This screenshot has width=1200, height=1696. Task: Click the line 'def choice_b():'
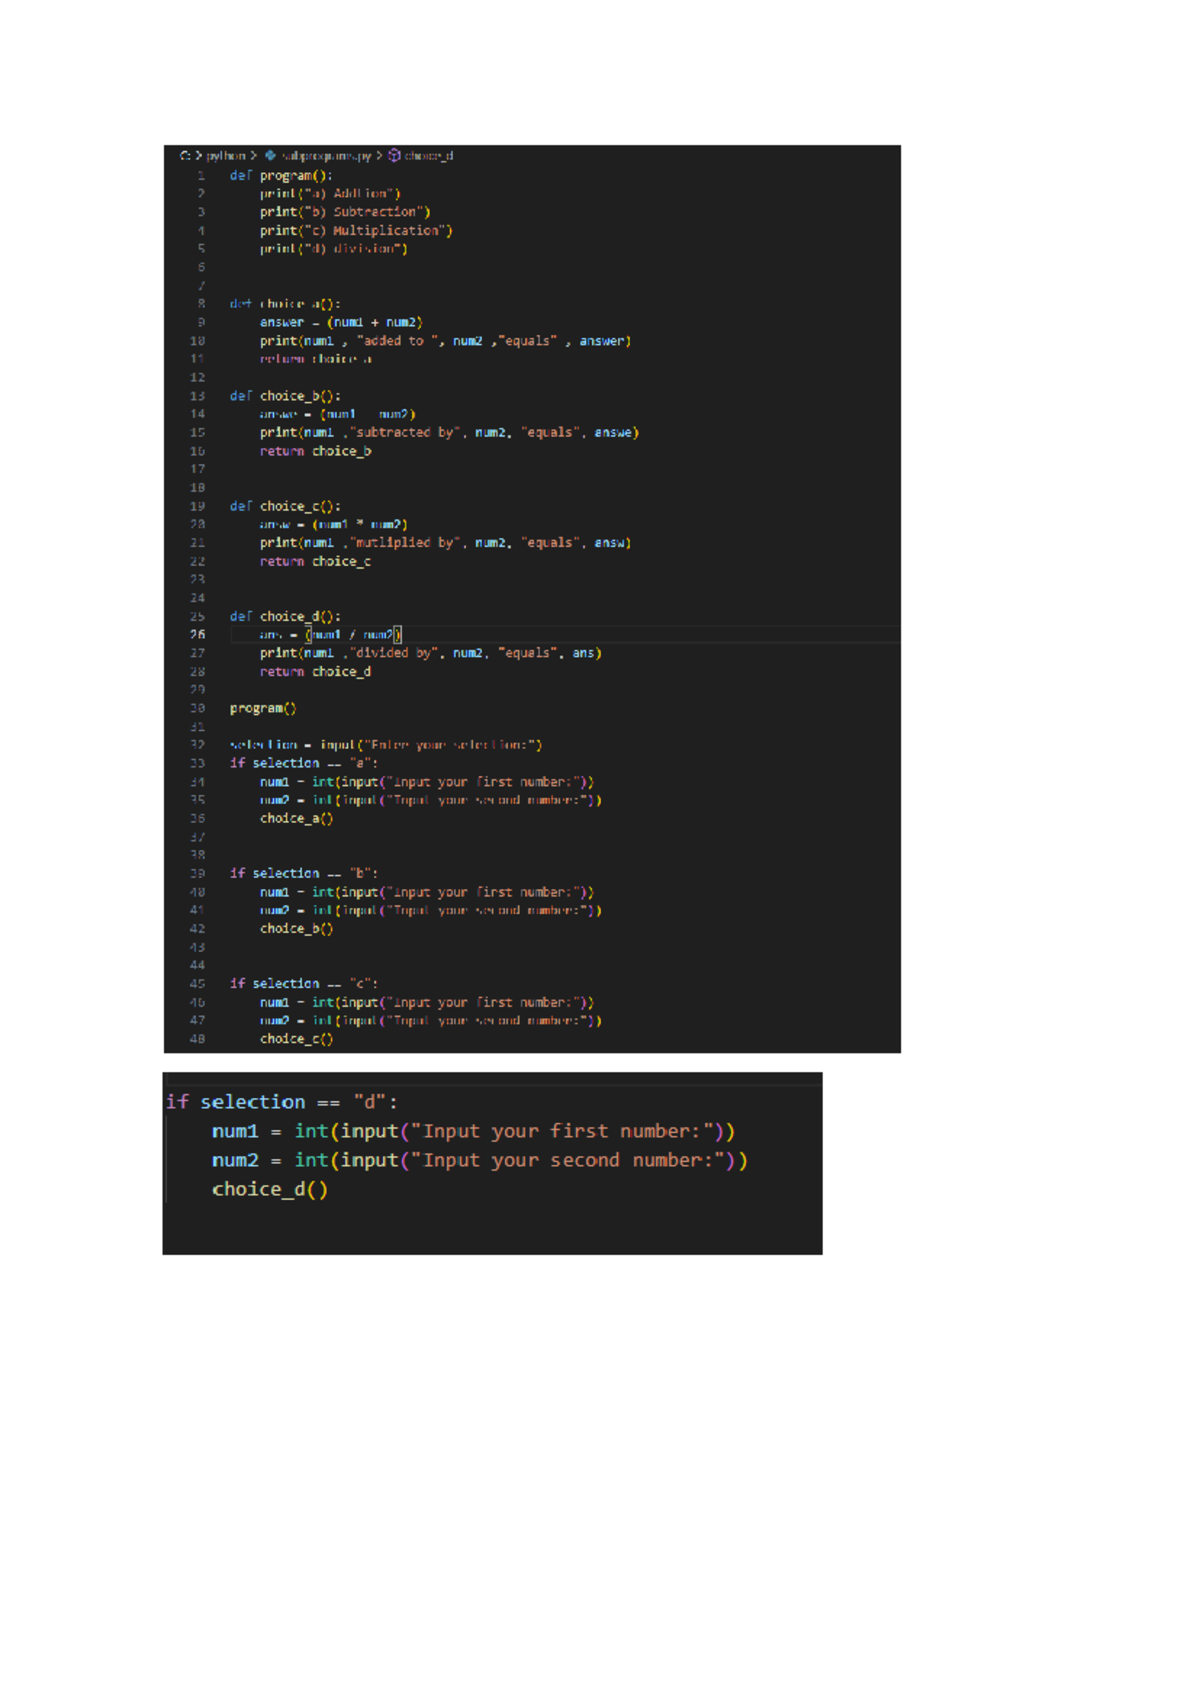(285, 396)
